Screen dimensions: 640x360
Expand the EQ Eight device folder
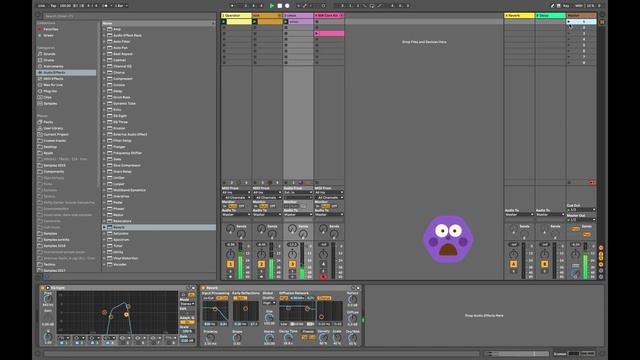(x=104, y=116)
